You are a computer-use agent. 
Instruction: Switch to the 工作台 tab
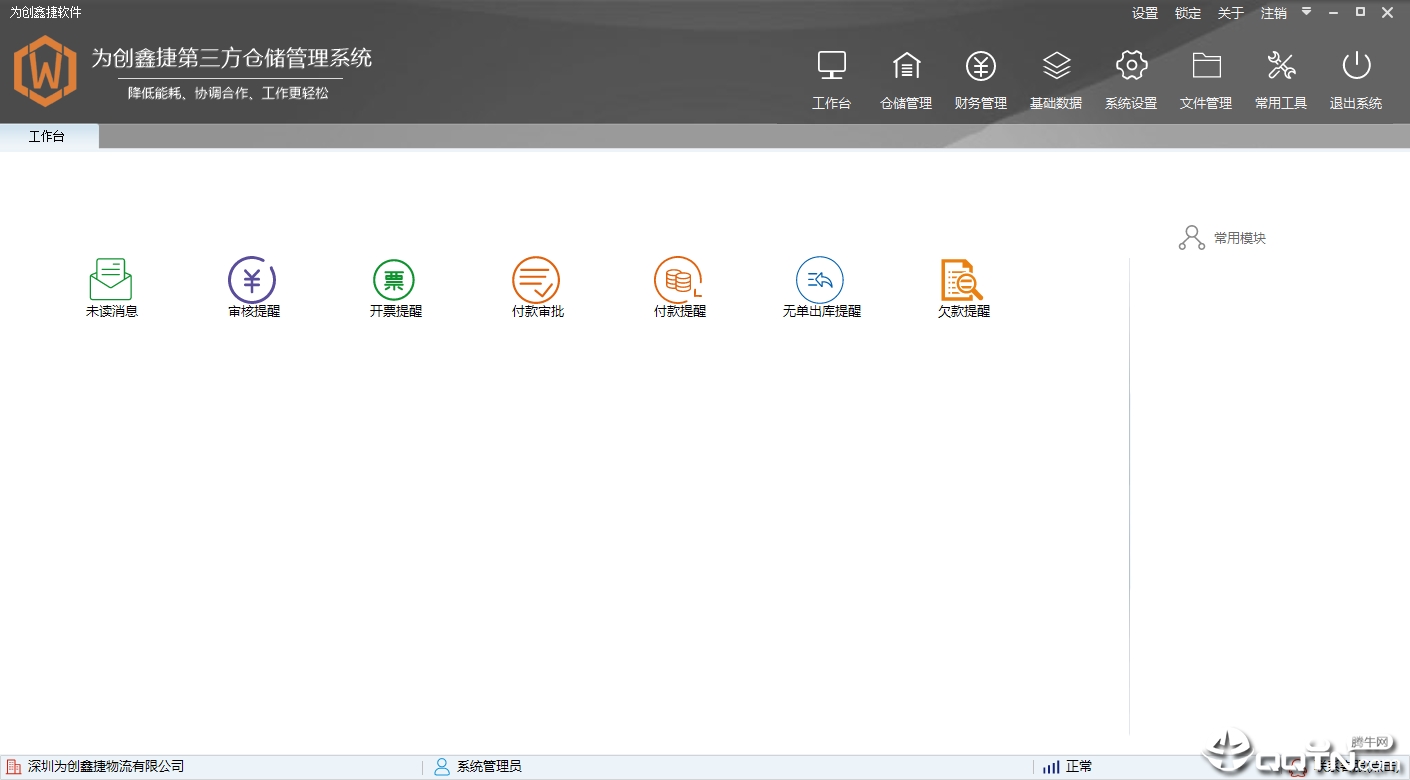(x=48, y=136)
